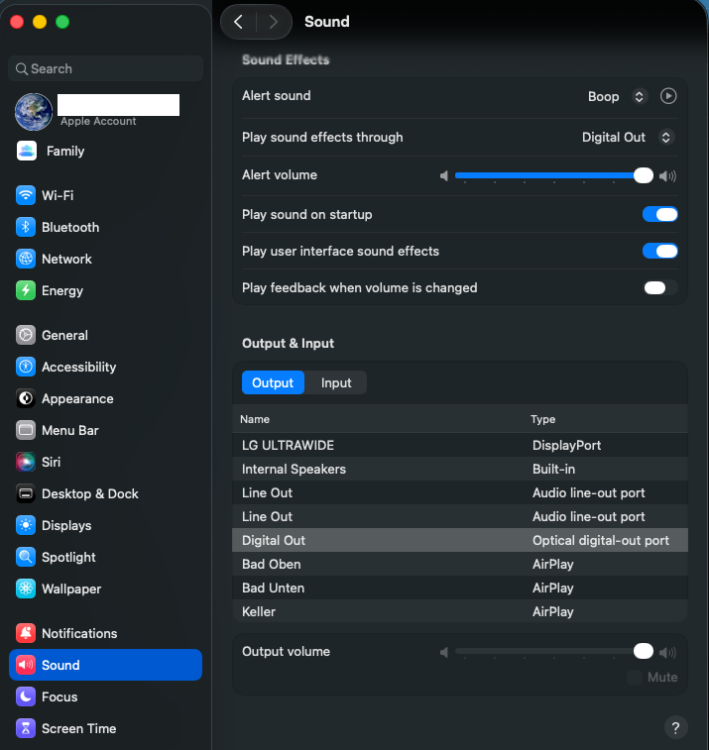The image size is (709, 750).
Task: Open the Sound help question mark
Action: point(676,728)
